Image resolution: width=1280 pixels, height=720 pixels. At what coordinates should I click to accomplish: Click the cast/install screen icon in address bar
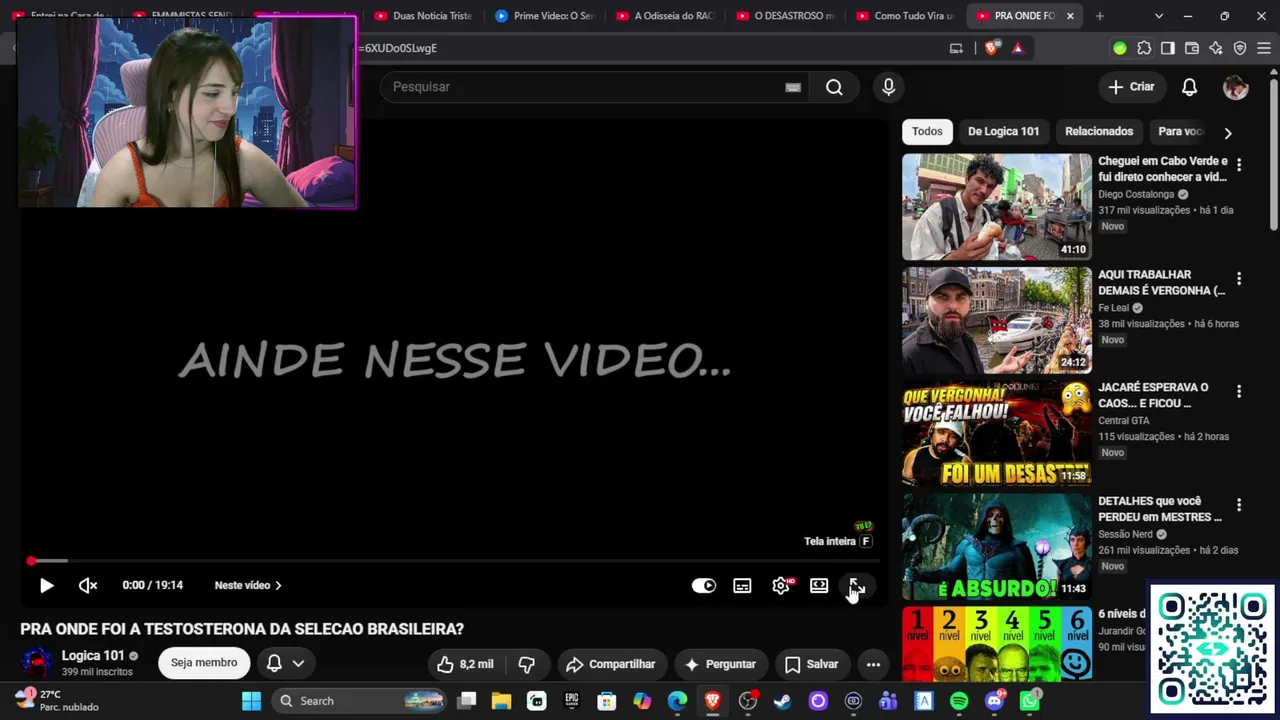956,48
